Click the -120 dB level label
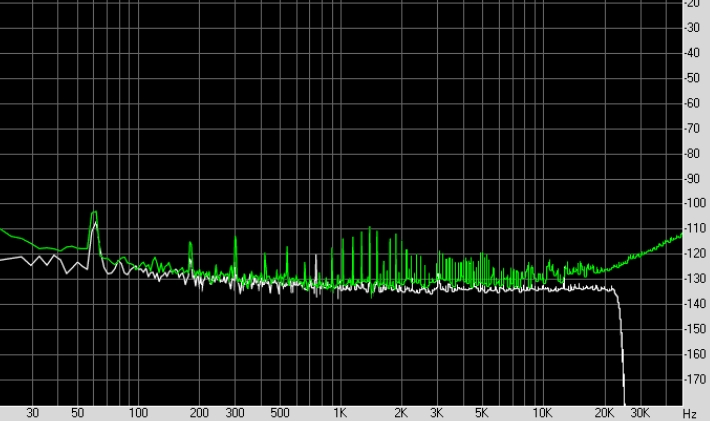The height and width of the screenshot is (421, 710). coord(694,254)
